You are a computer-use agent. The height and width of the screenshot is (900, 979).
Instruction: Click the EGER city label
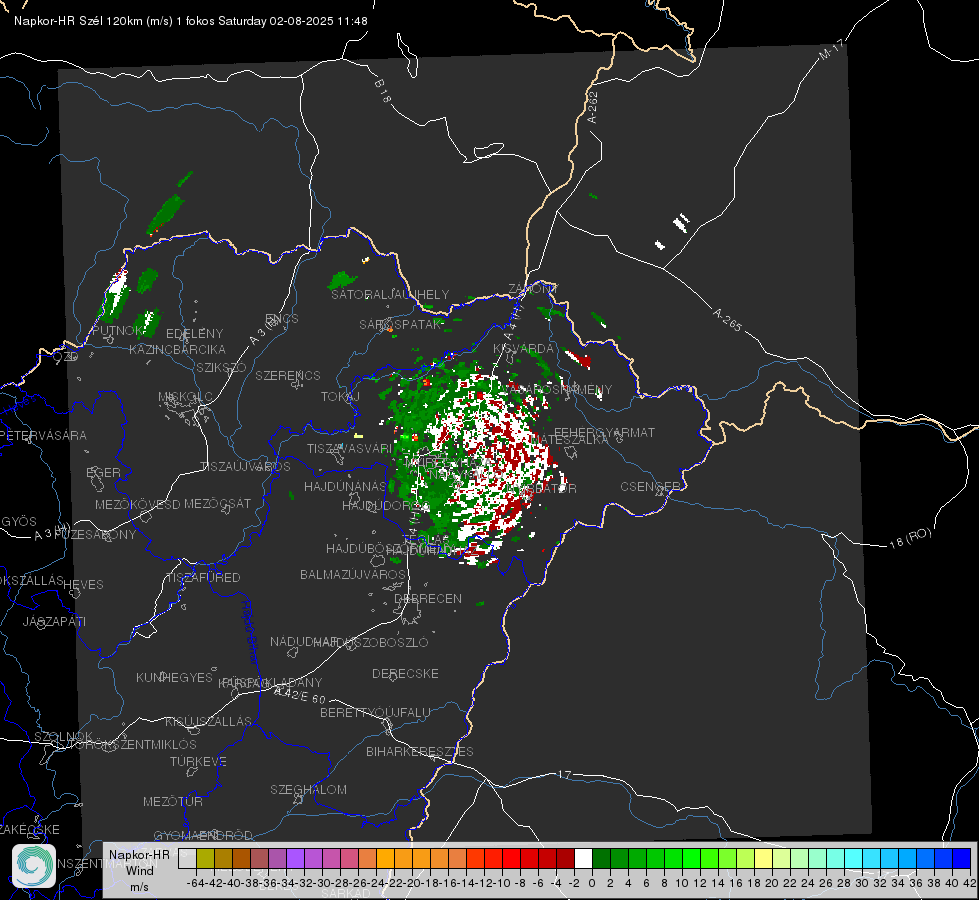(103, 472)
